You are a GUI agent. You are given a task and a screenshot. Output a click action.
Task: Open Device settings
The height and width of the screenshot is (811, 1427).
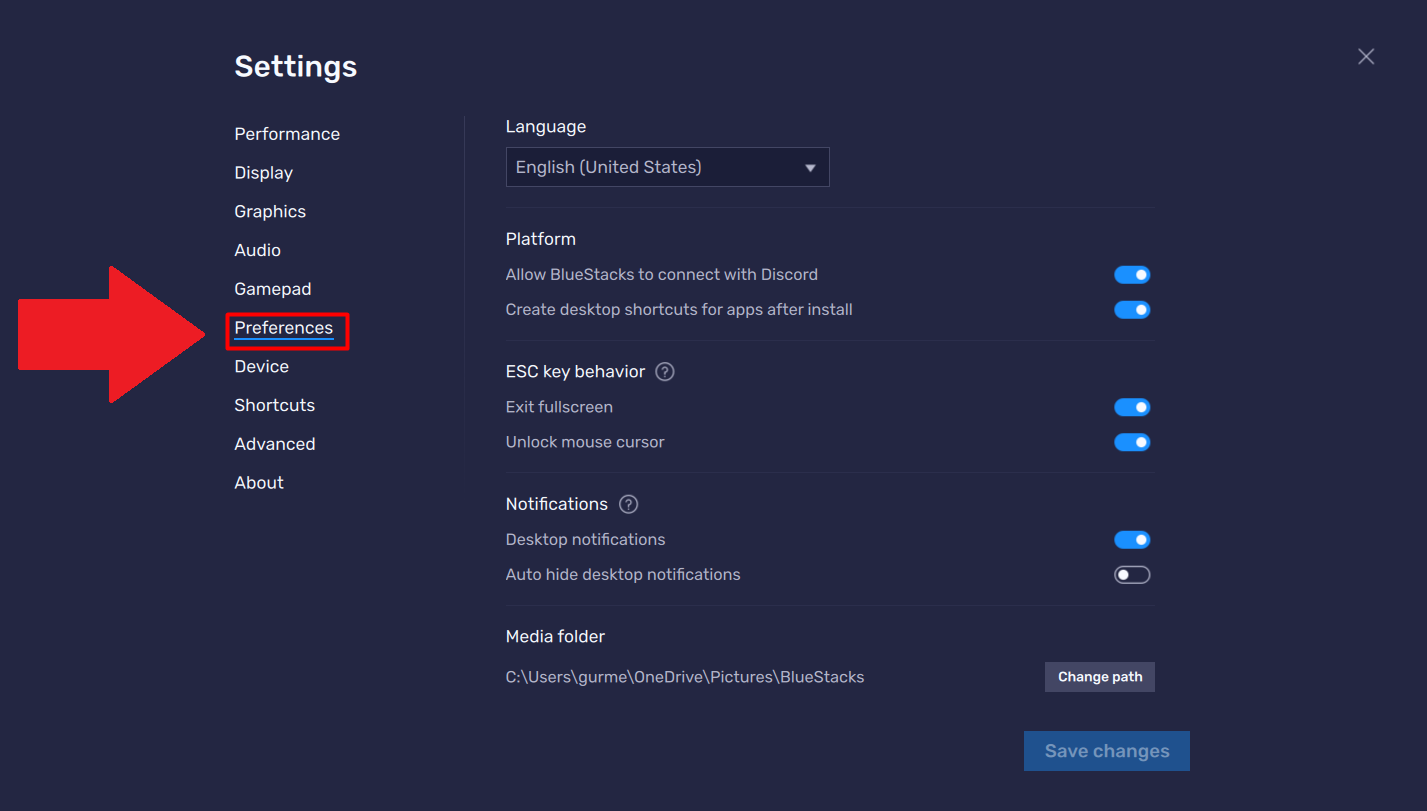coord(261,367)
